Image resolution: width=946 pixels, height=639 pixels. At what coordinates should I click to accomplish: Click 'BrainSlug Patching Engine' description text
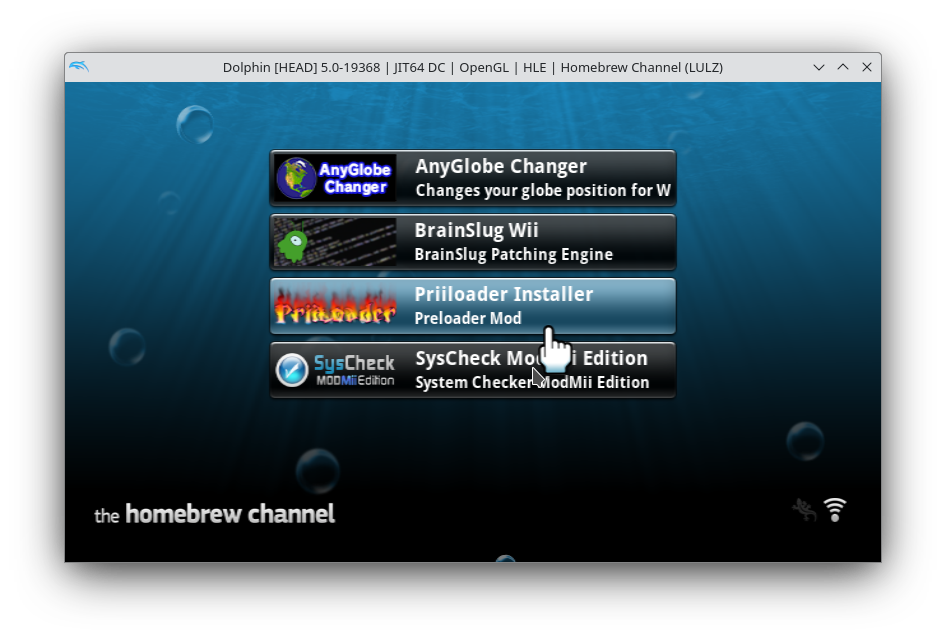pos(513,255)
